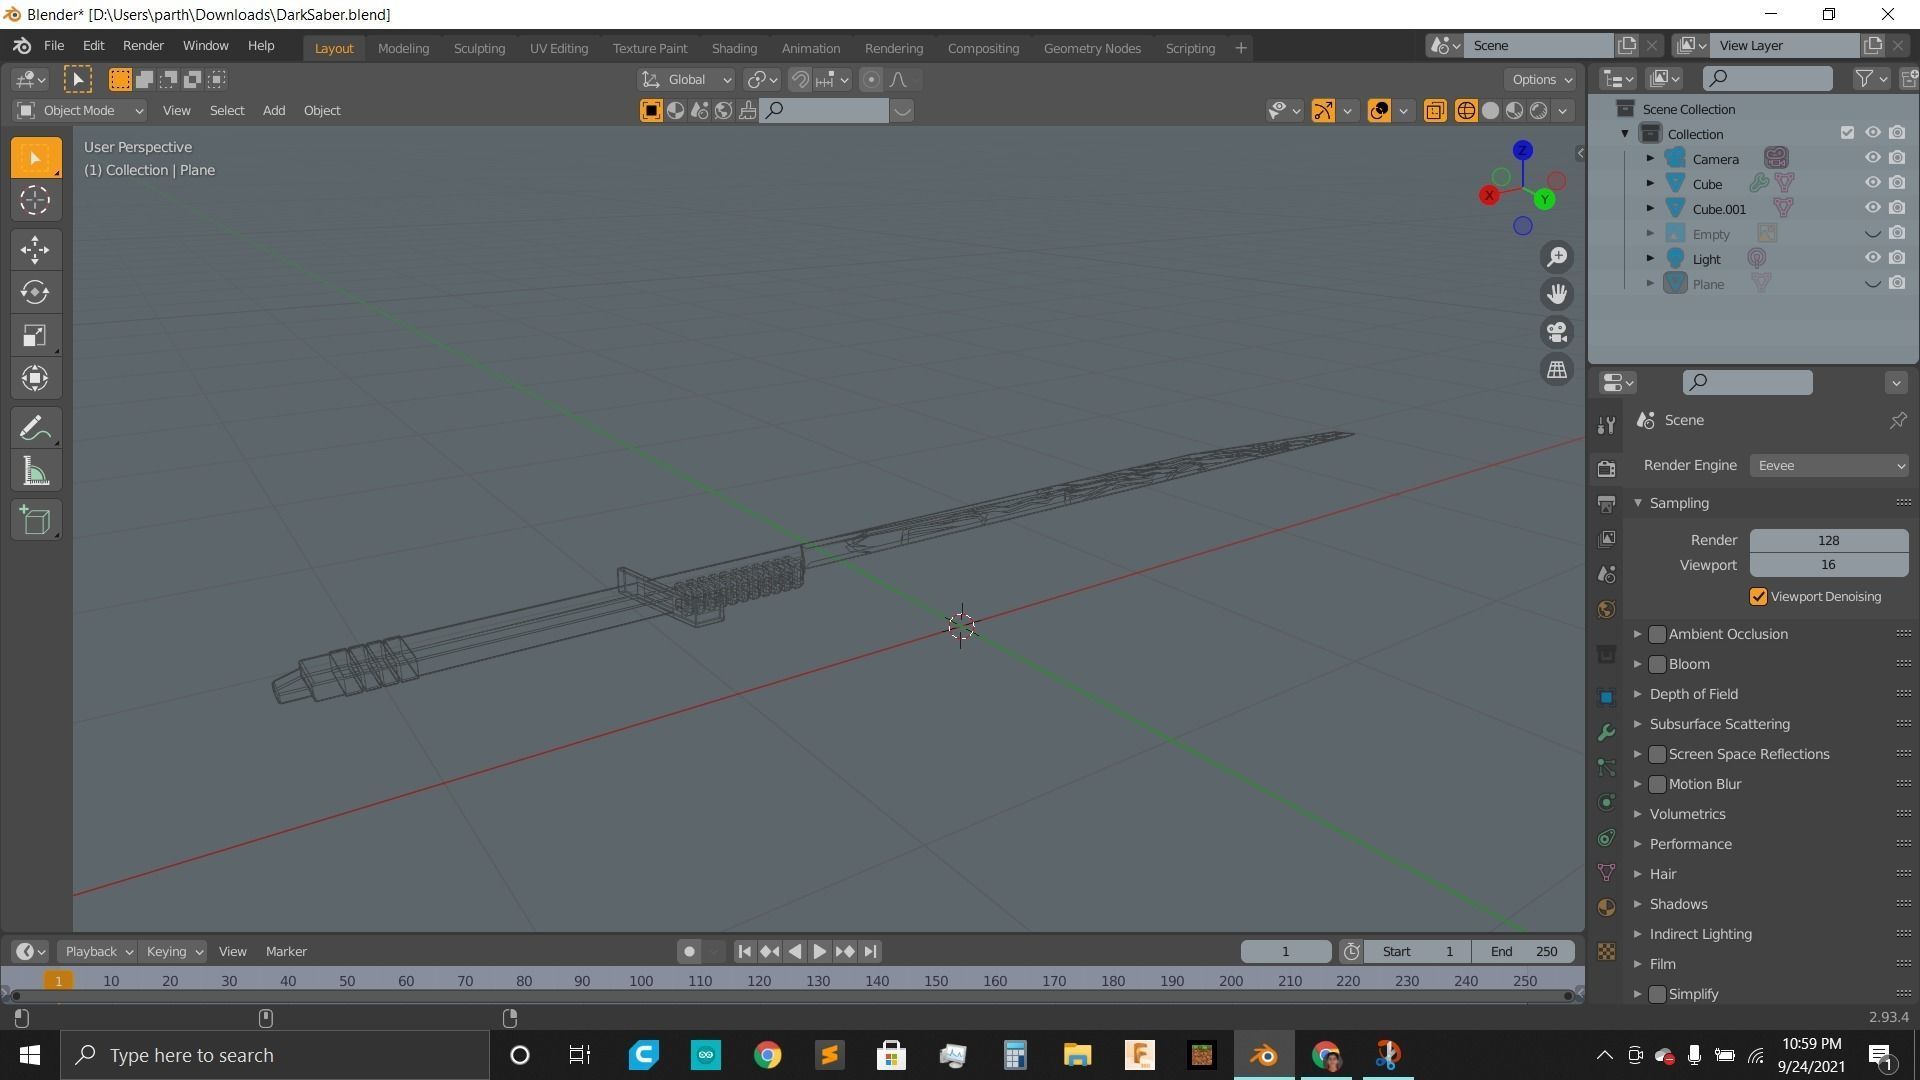Enable Motion Blur checkbox

tap(1657, 784)
